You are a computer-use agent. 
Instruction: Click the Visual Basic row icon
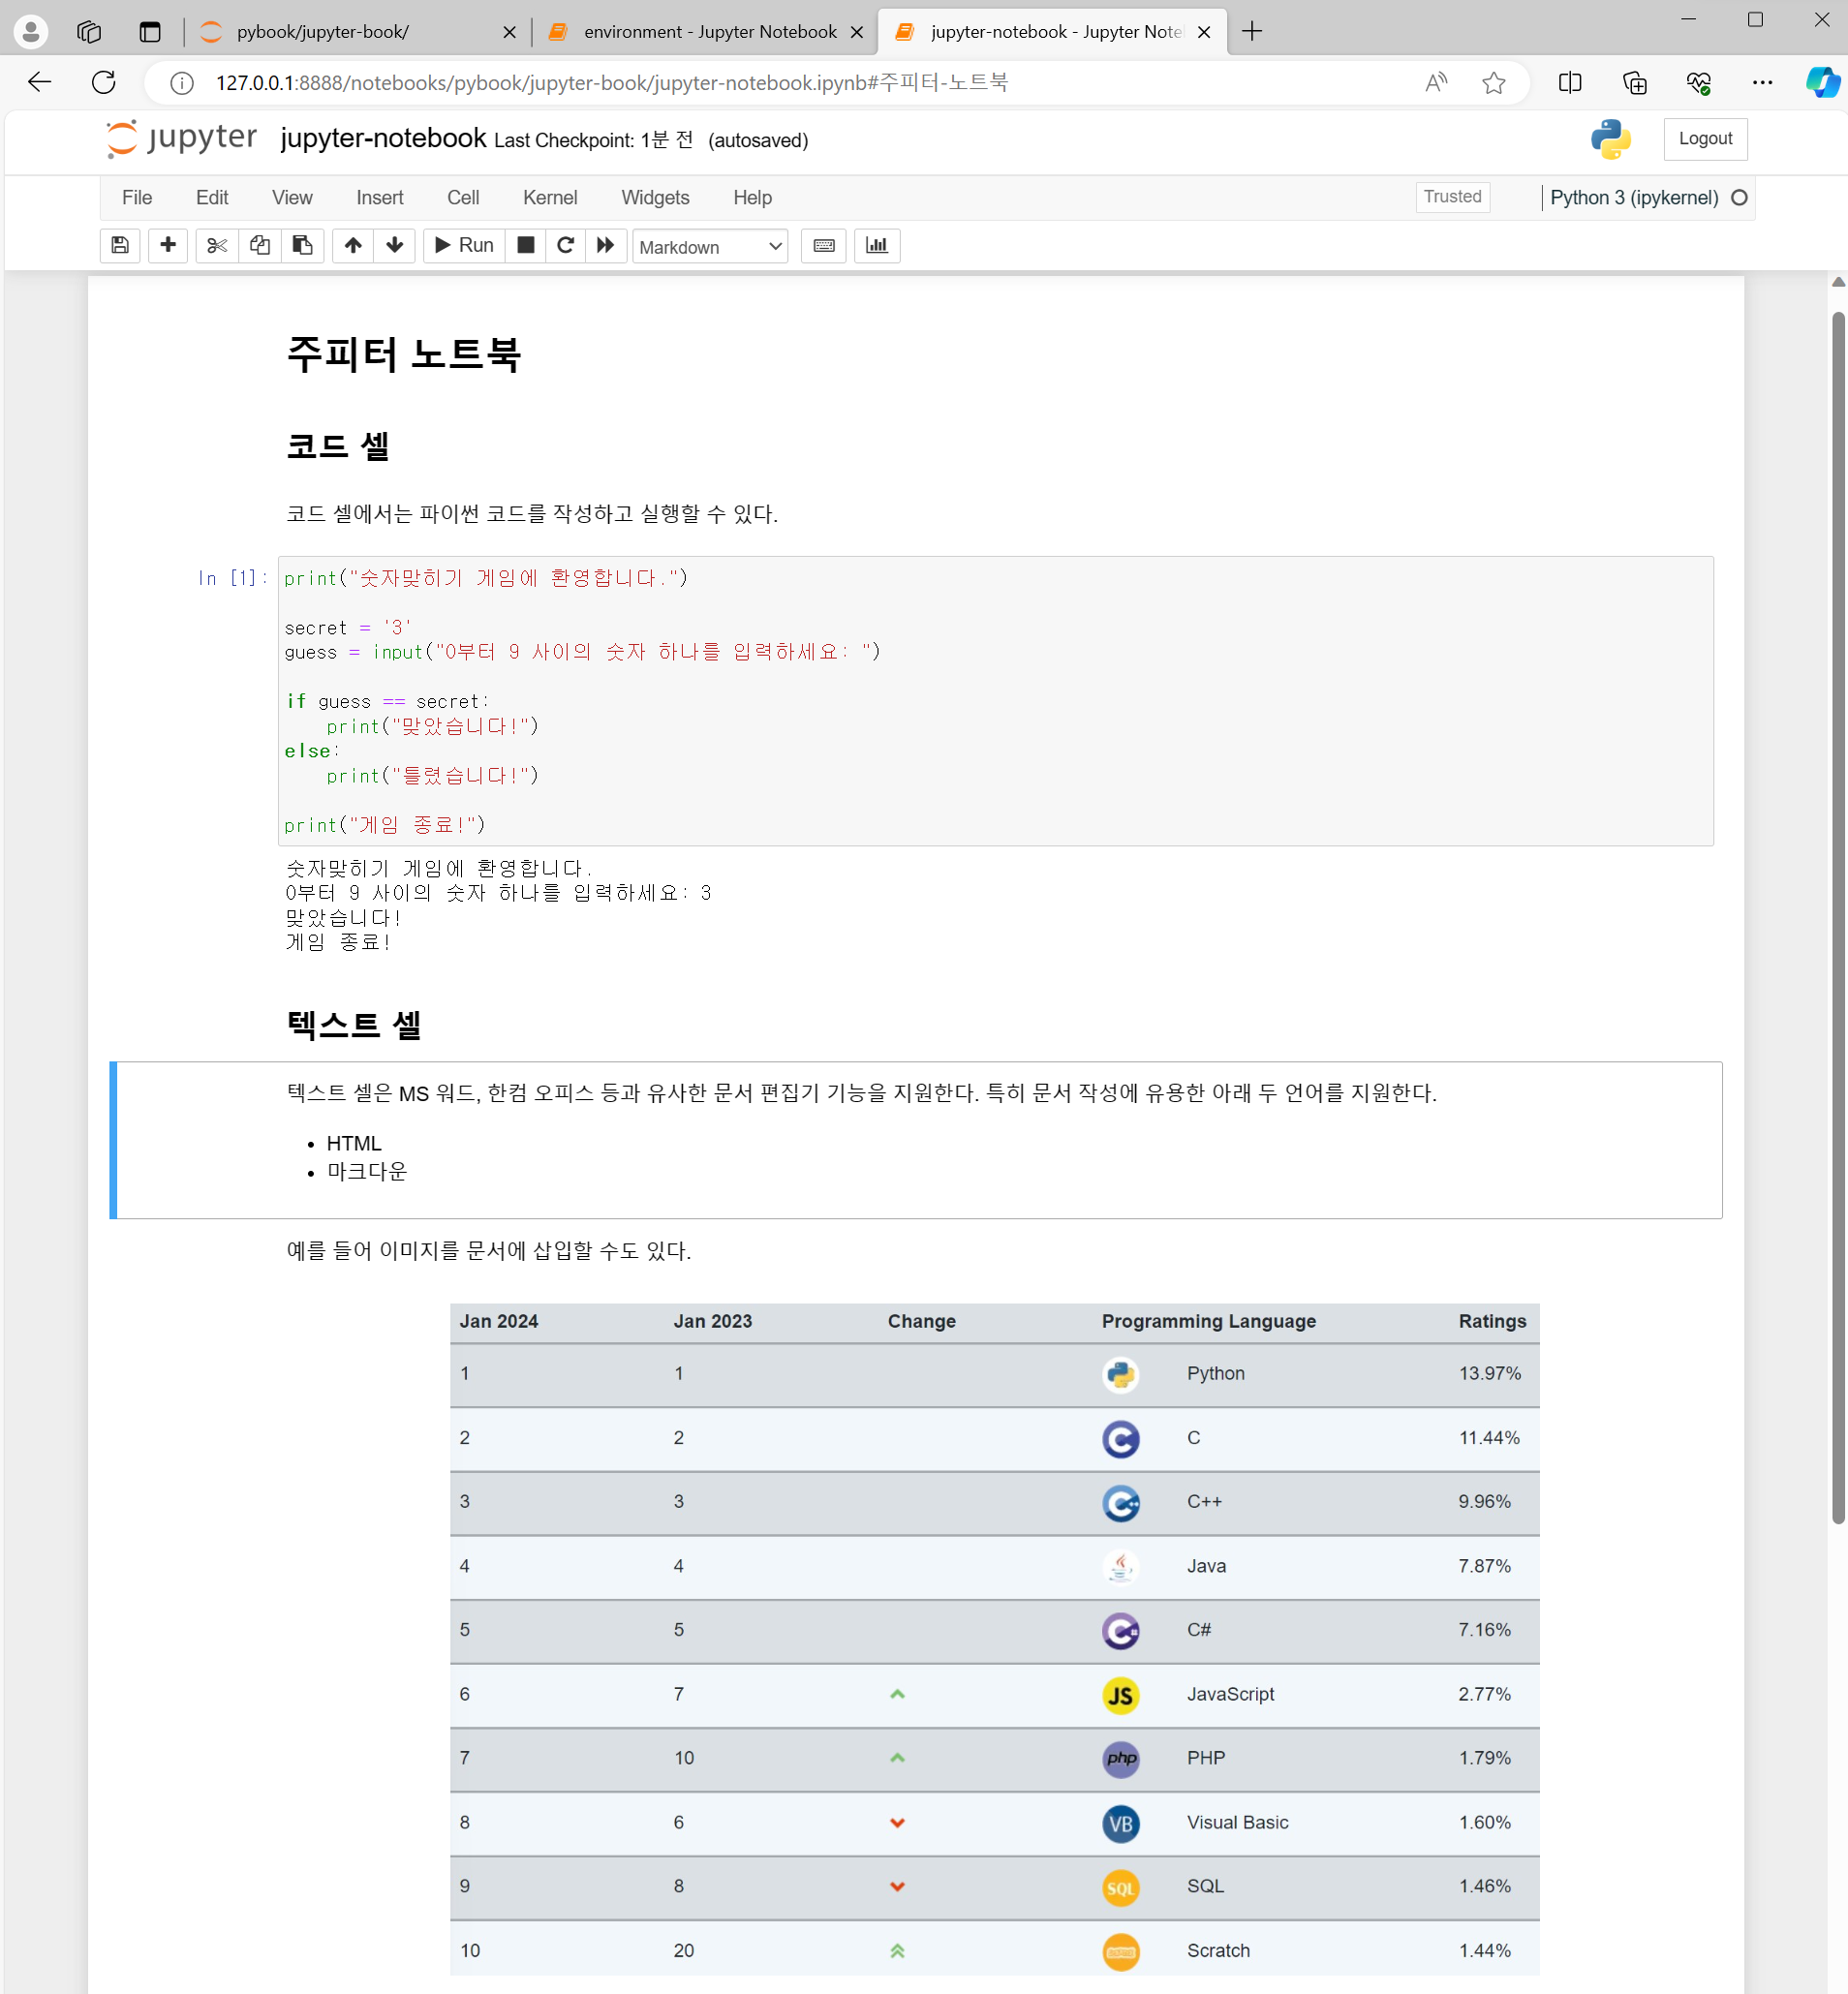pos(1120,1823)
